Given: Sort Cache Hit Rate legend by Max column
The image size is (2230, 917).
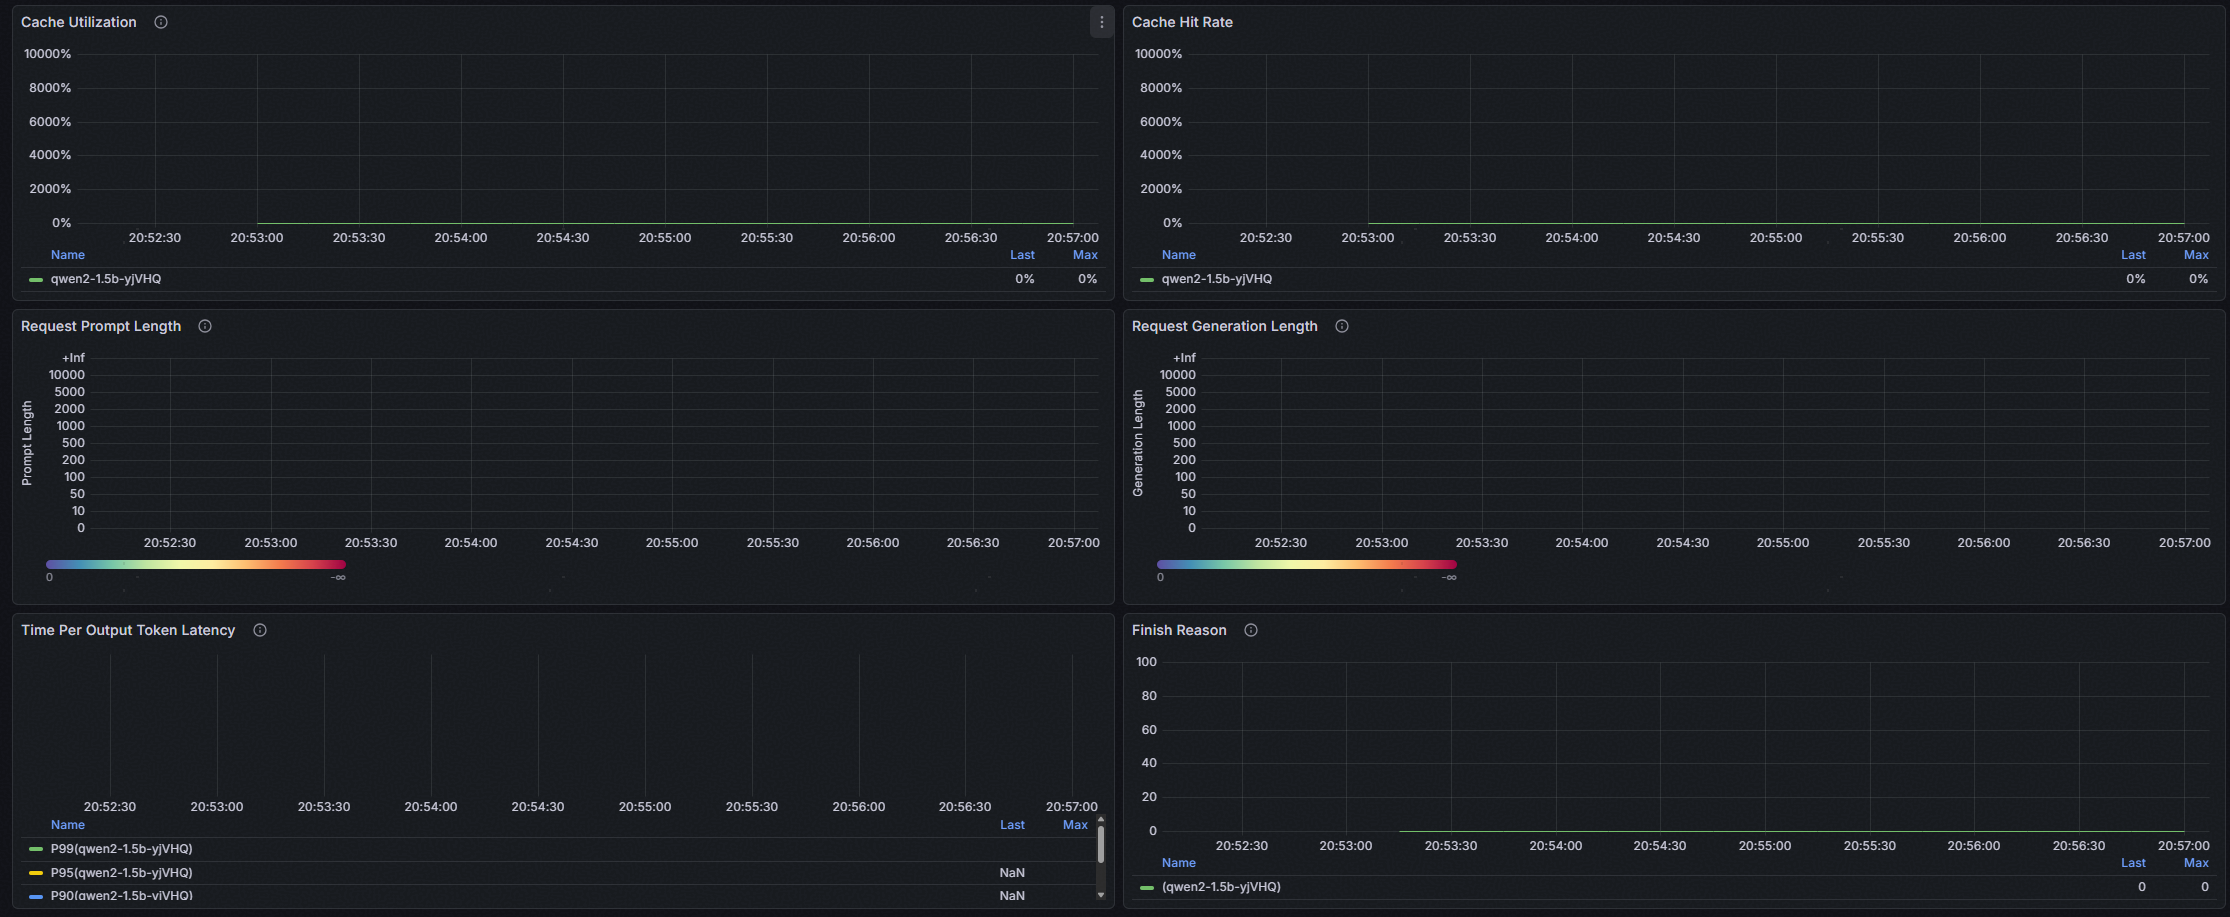Looking at the screenshot, I should click(x=2196, y=255).
